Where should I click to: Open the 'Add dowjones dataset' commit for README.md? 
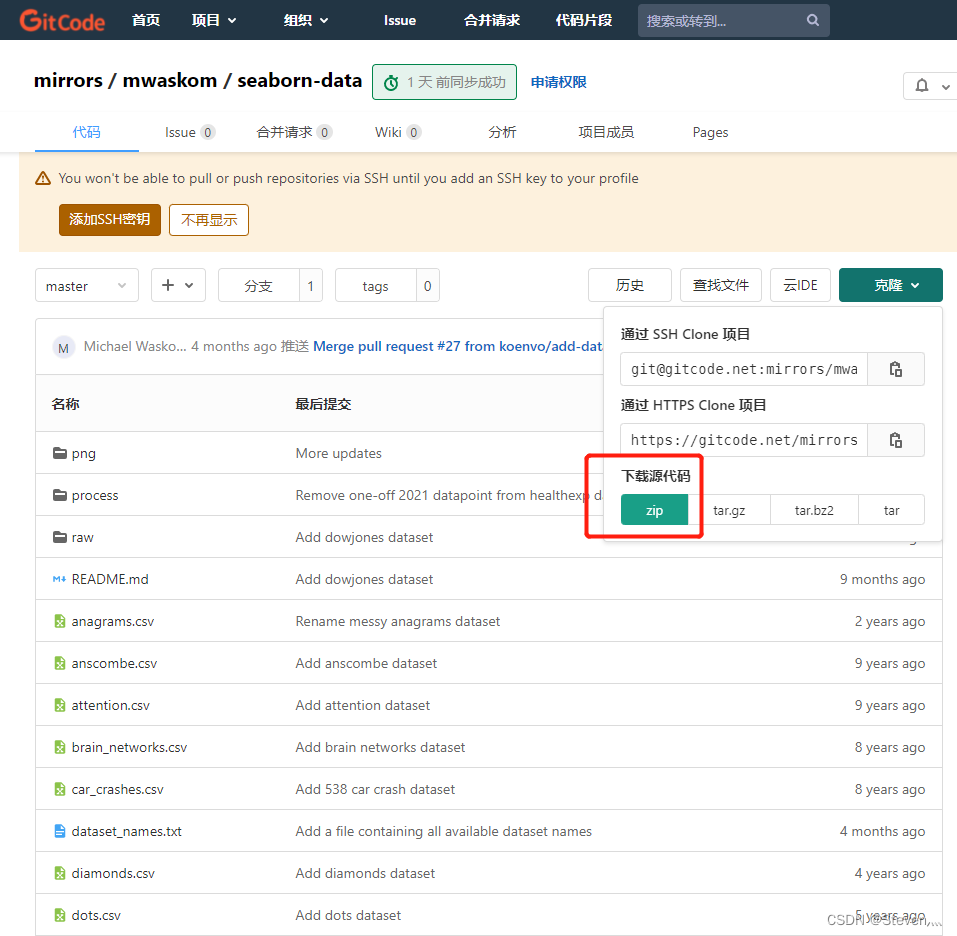click(364, 579)
